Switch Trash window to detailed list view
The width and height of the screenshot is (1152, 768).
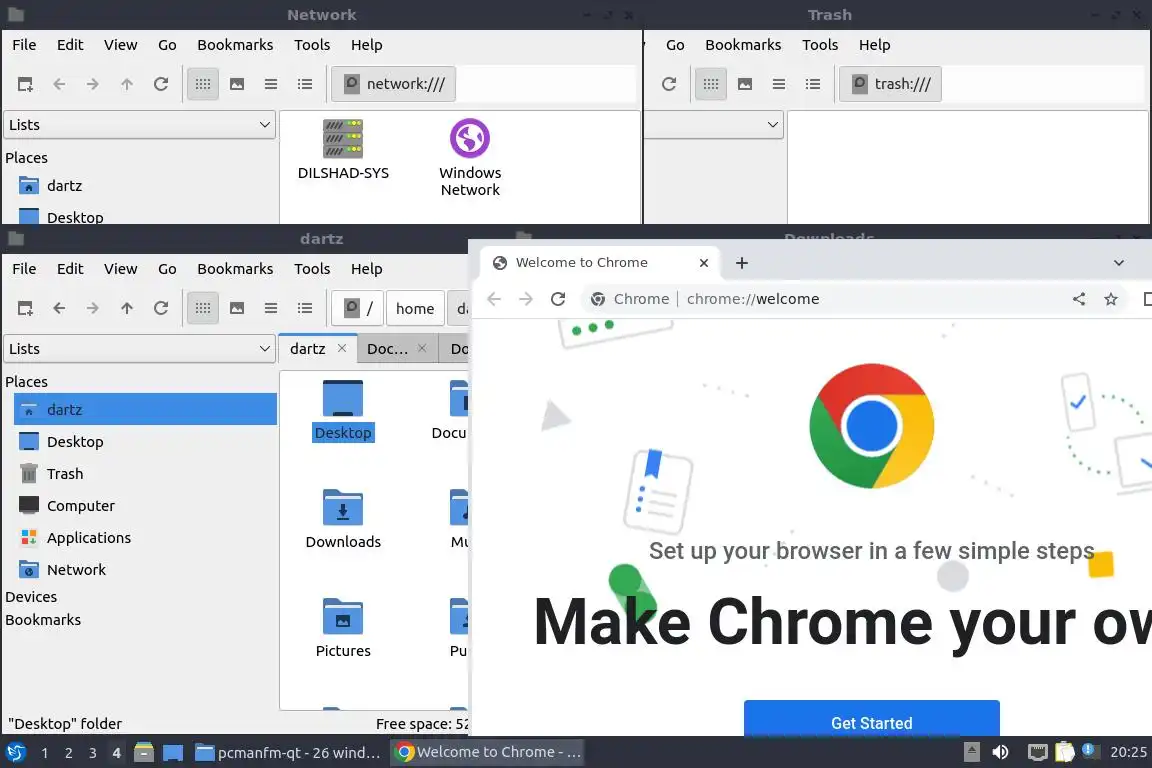coord(813,84)
